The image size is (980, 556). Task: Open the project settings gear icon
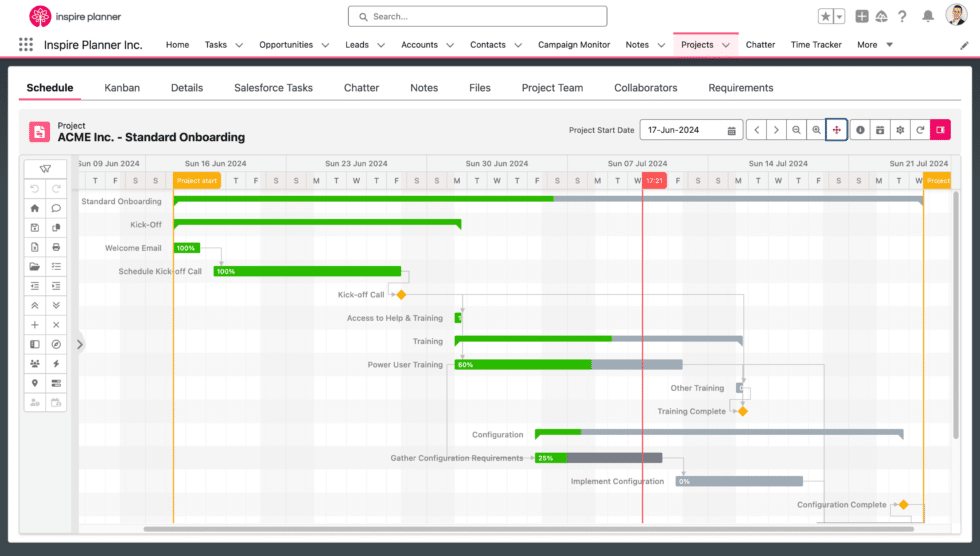900,130
